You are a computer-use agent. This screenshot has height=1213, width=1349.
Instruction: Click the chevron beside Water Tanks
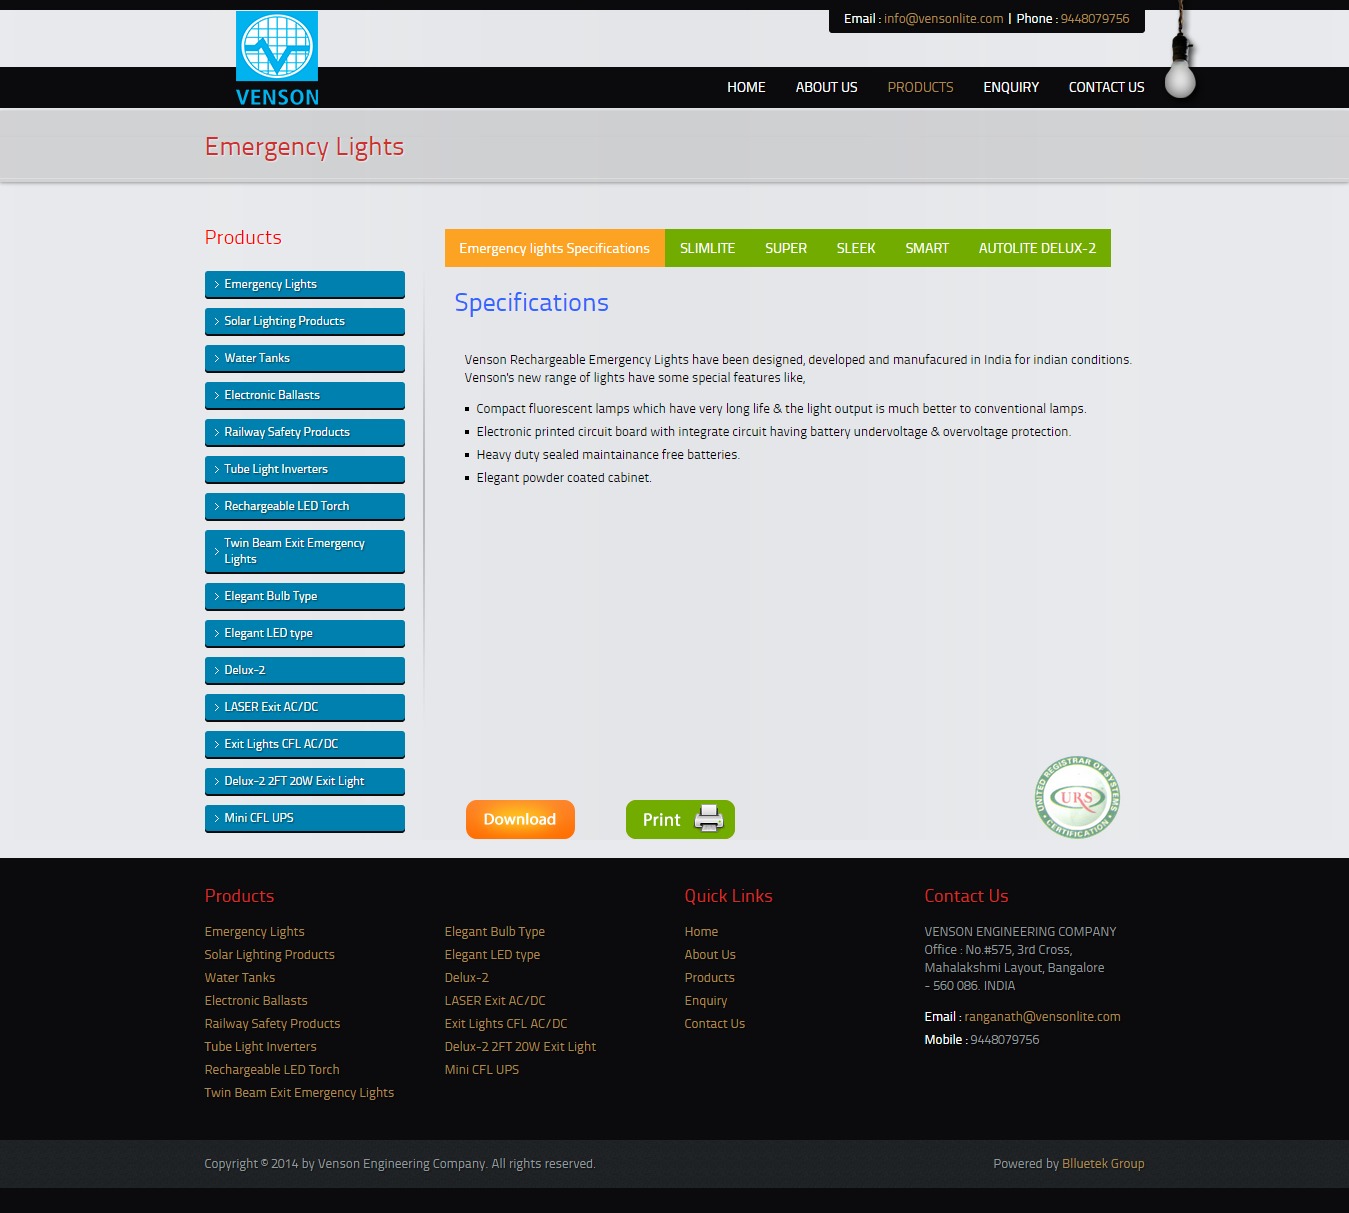tap(216, 358)
